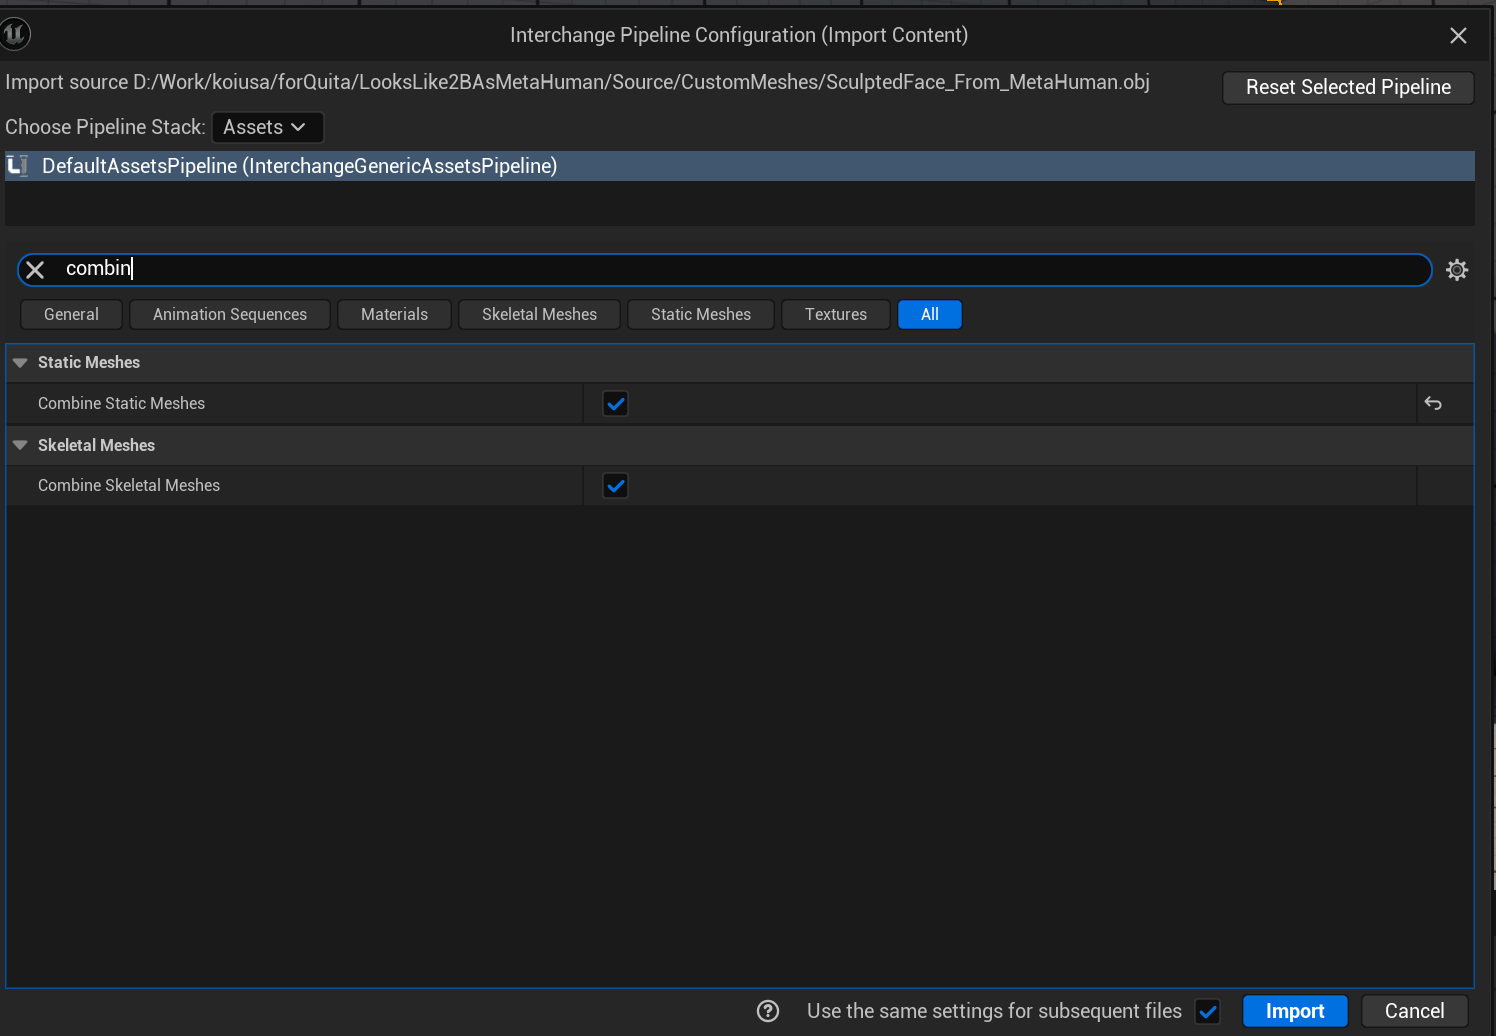Open the search settings gear icon
The image size is (1496, 1036).
pos(1456,269)
